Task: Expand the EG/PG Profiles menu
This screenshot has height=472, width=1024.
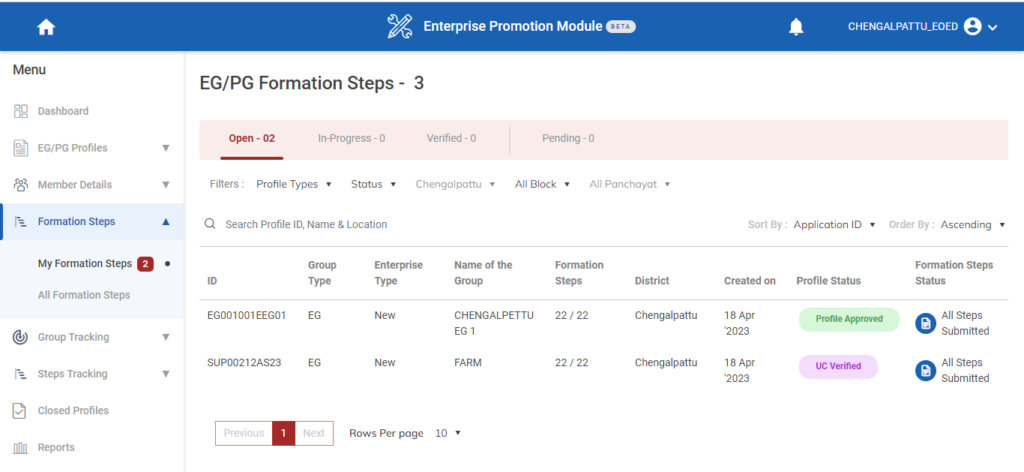Action: click(166, 148)
